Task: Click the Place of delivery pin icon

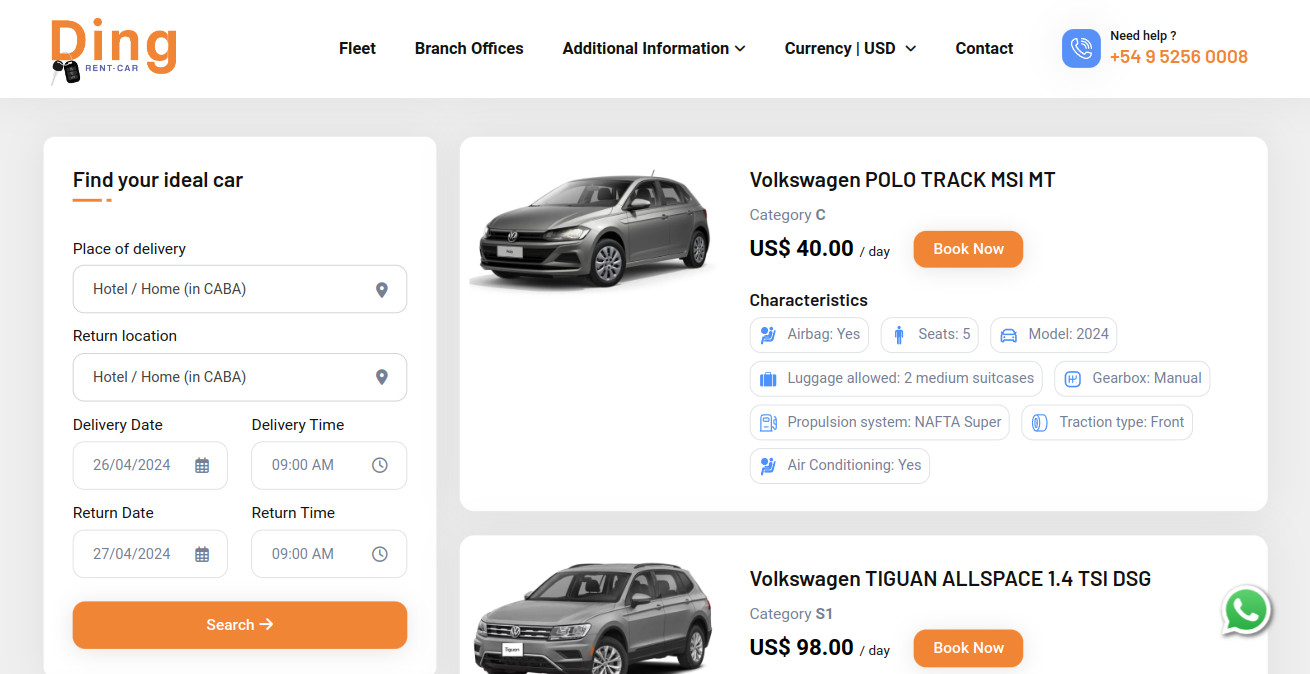Action: tap(381, 290)
